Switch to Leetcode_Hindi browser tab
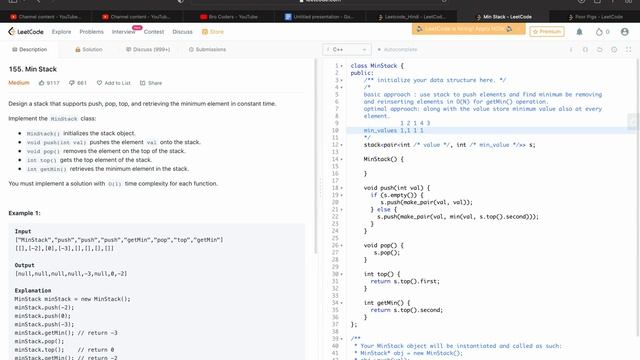 click(x=412, y=17)
